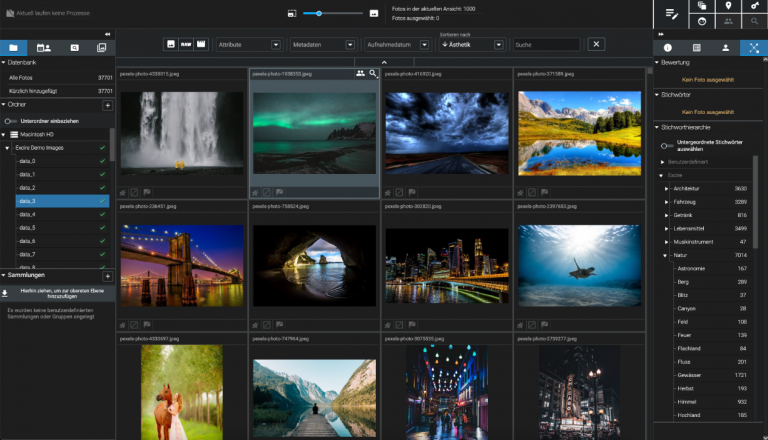Open the map pin location icon

click(x=726, y=6)
